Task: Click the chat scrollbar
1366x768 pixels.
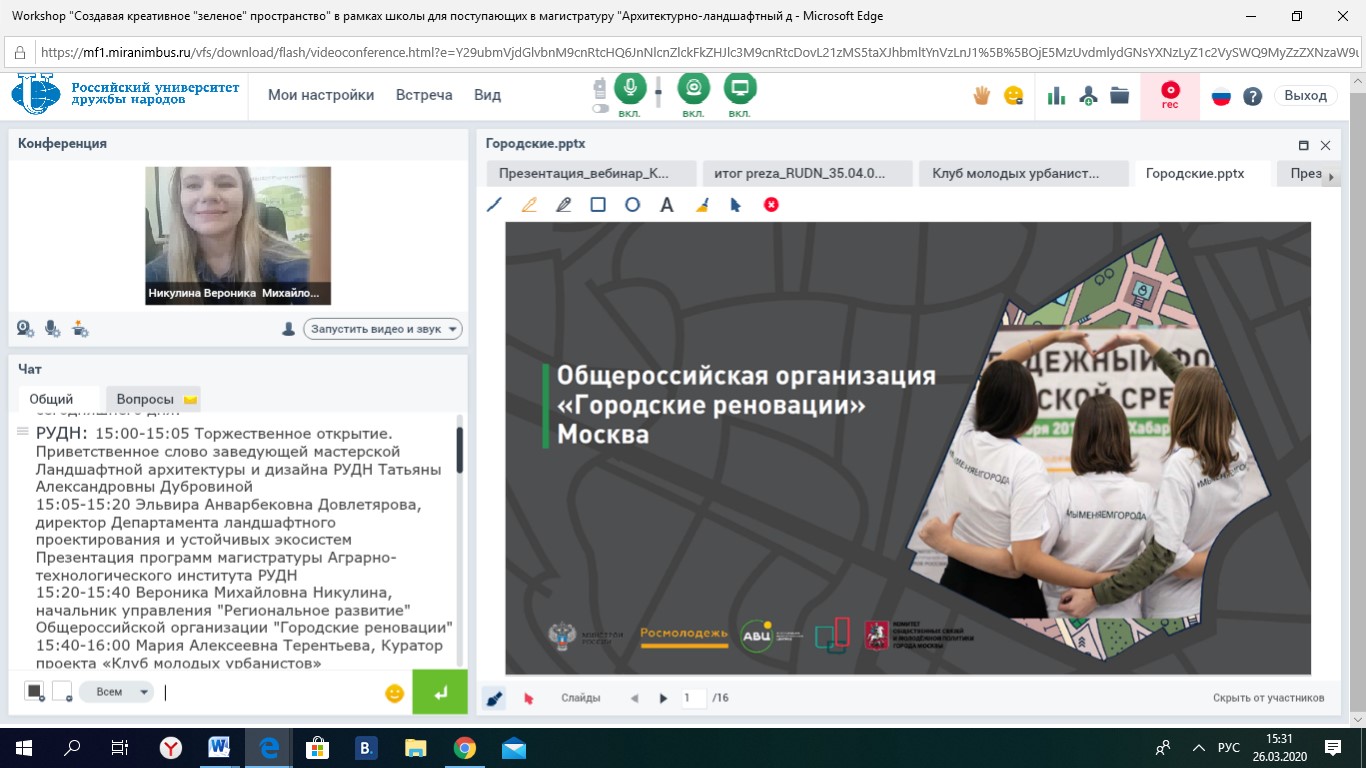Action: coord(460,450)
